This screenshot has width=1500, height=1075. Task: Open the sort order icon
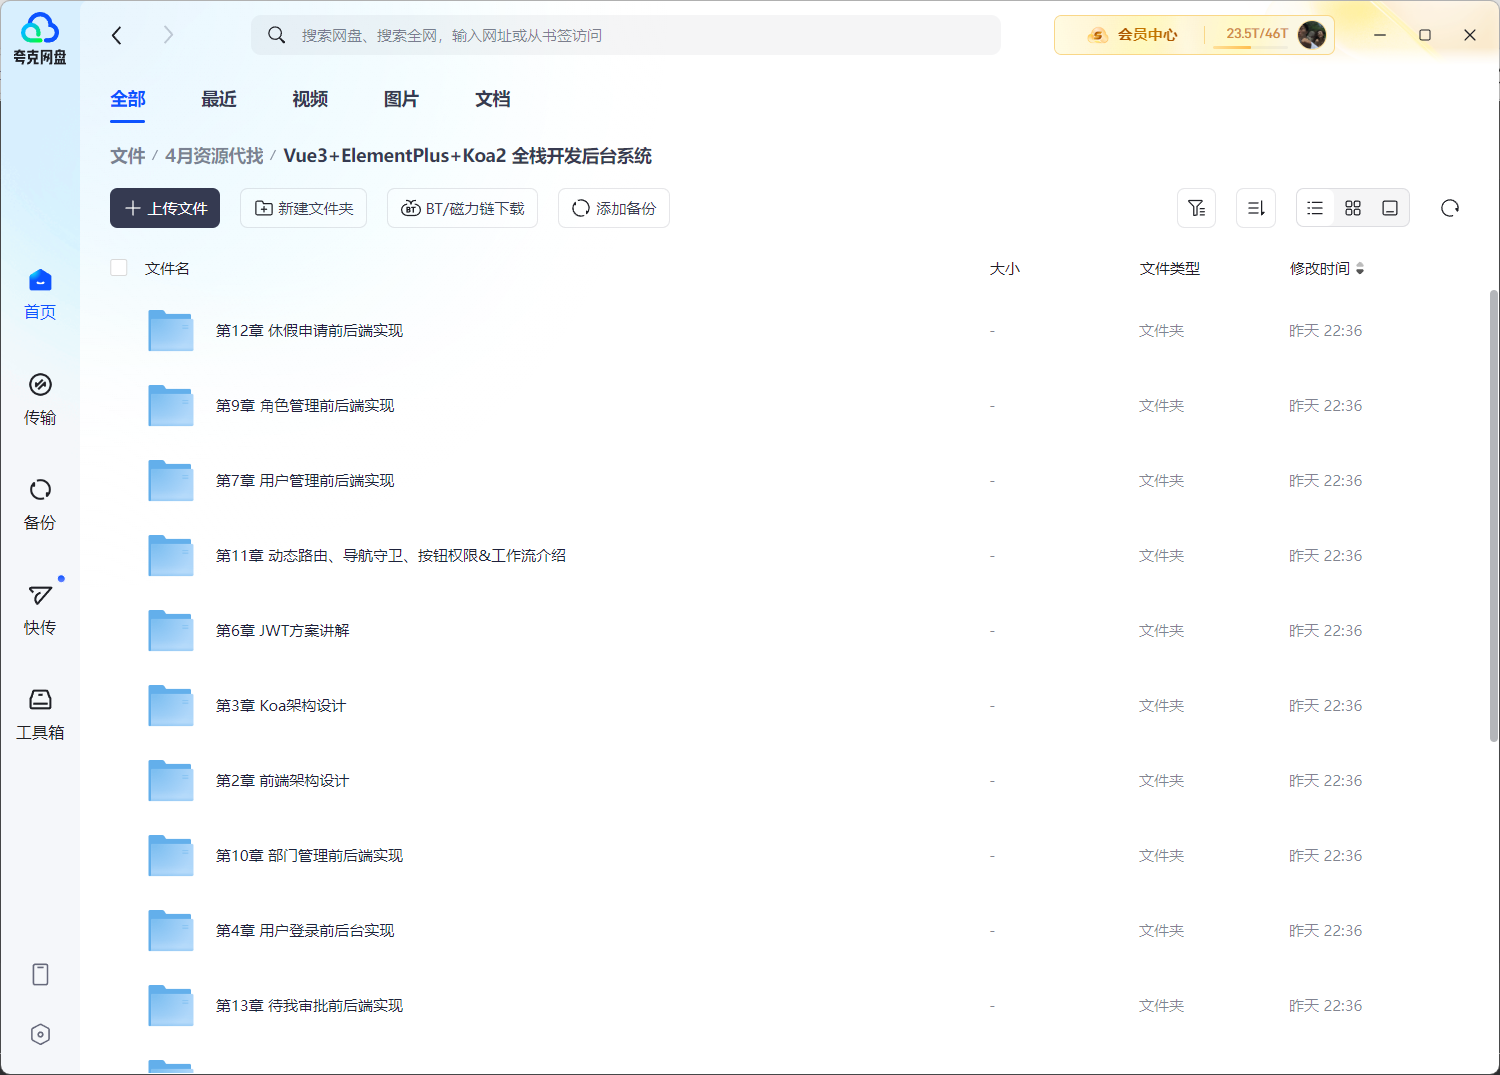point(1256,208)
